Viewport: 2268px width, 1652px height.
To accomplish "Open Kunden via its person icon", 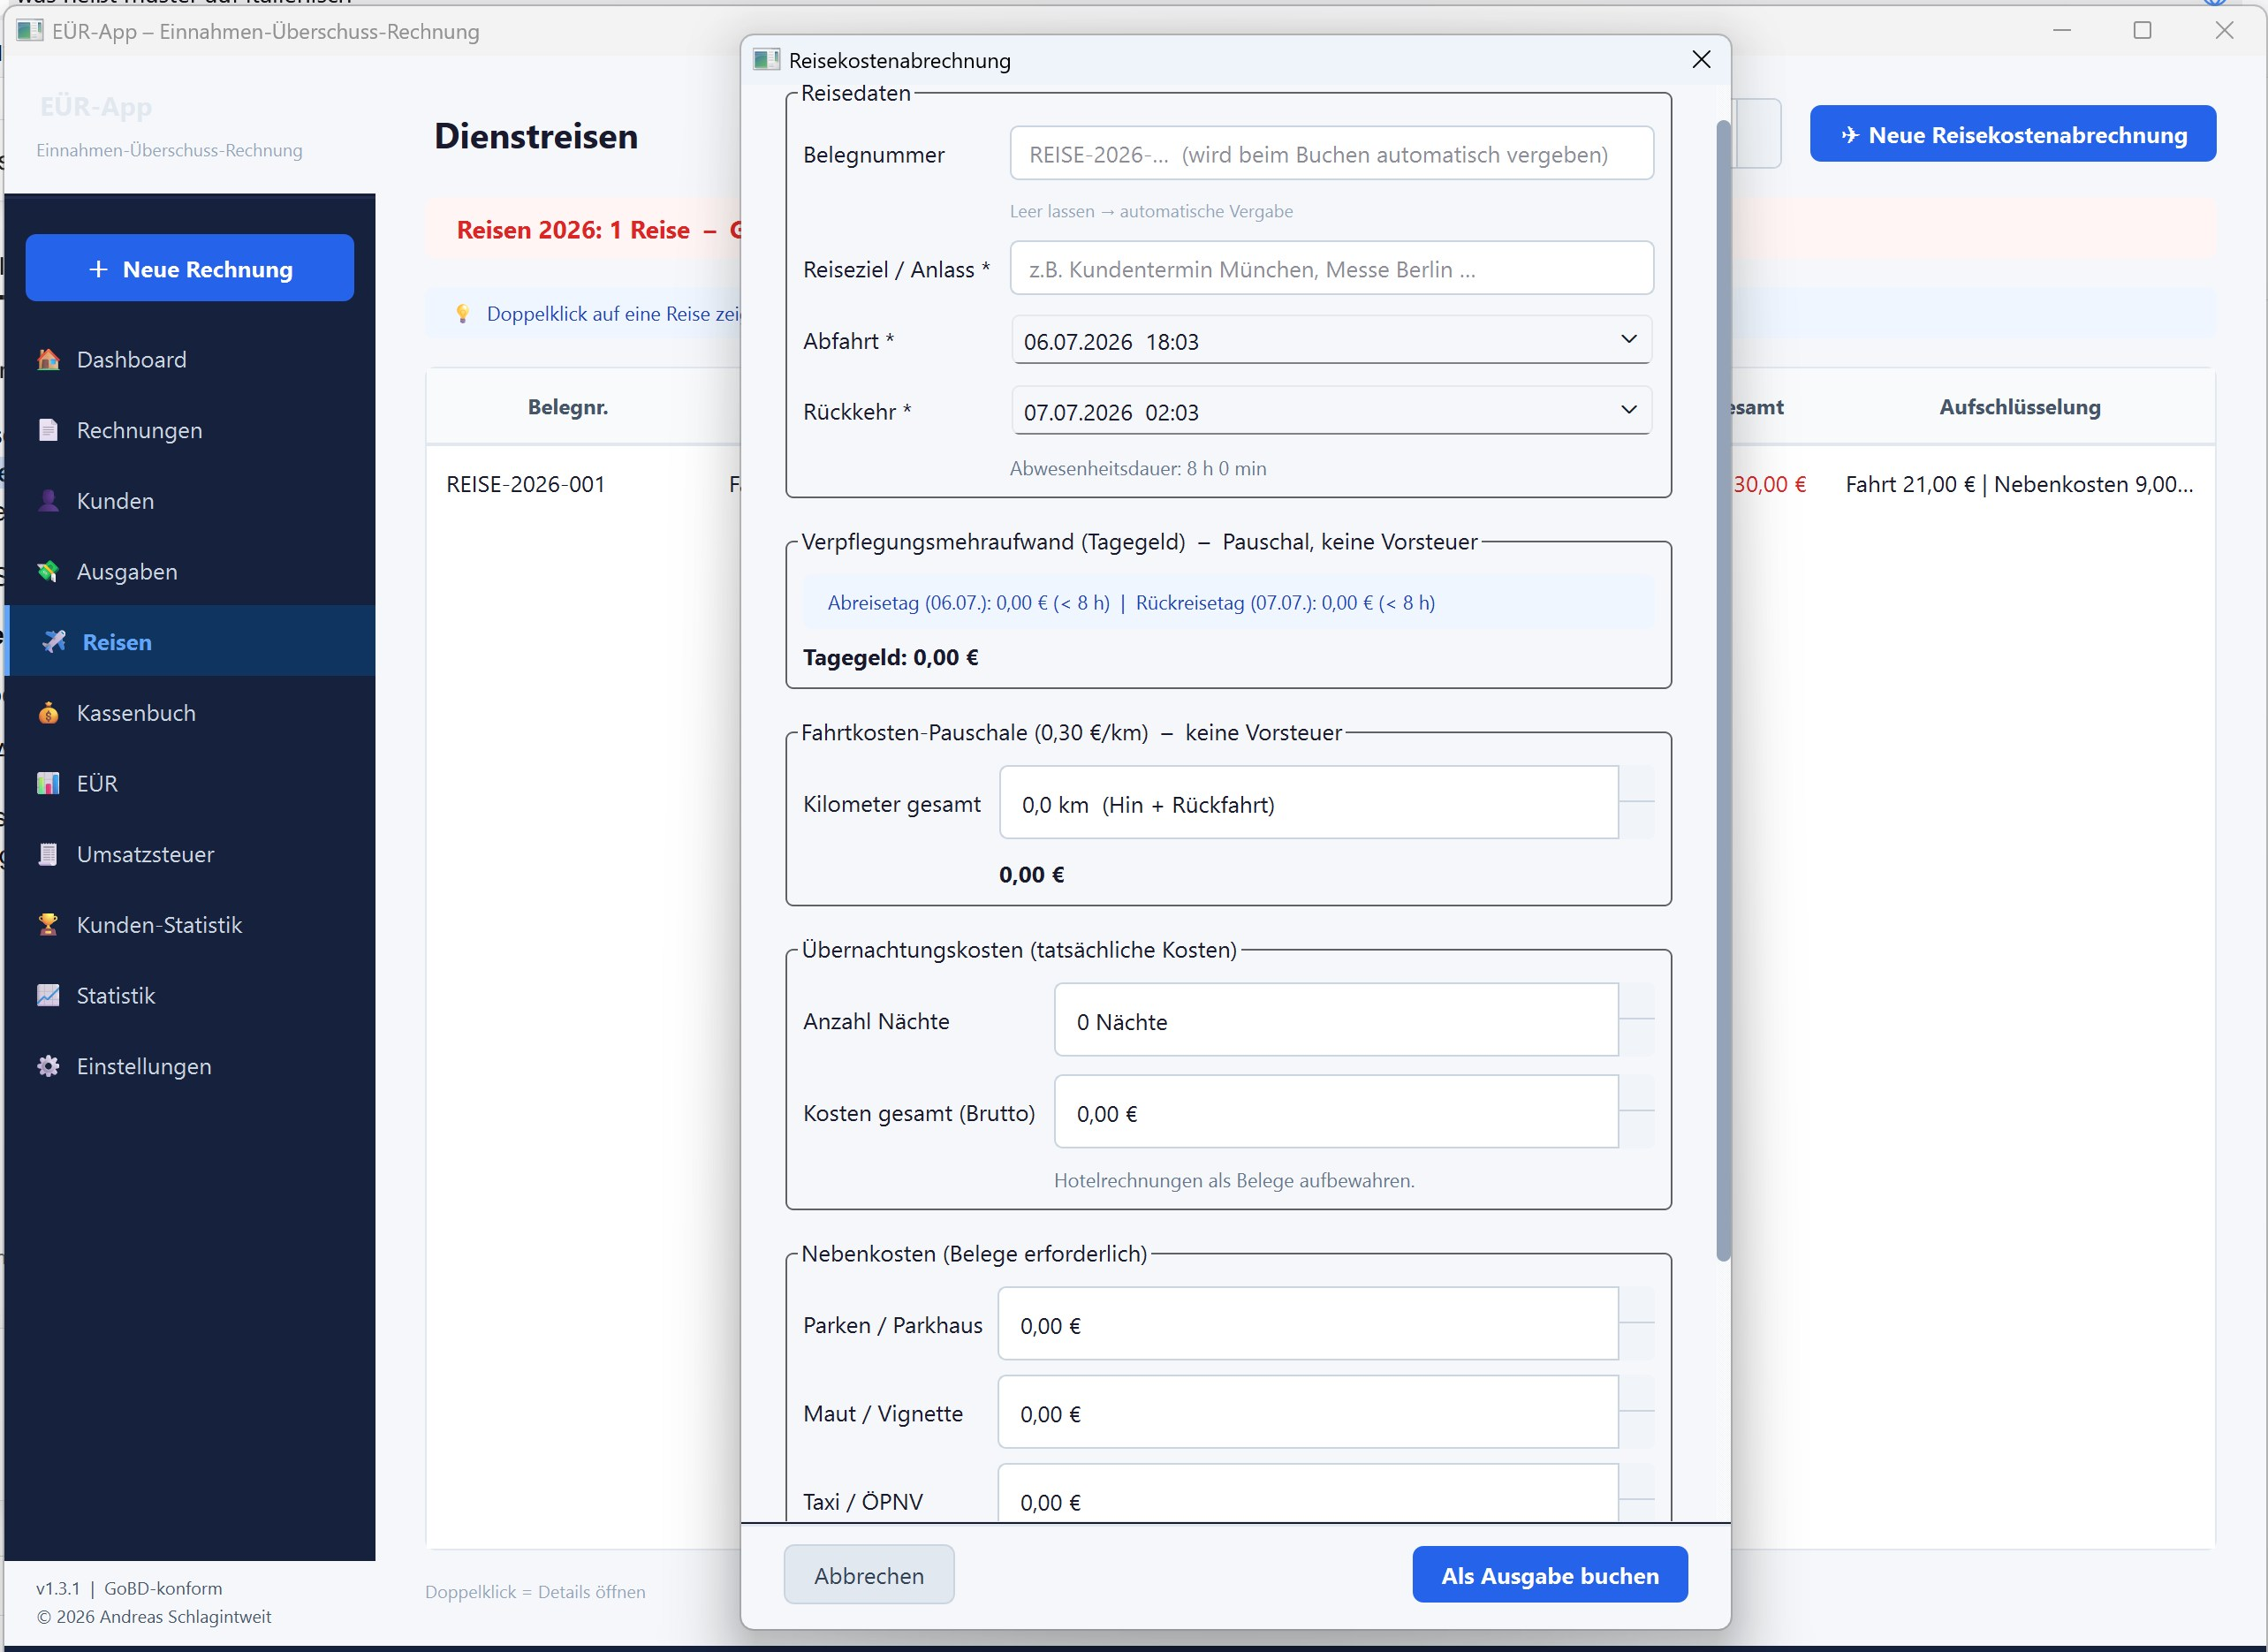I will coord(48,501).
